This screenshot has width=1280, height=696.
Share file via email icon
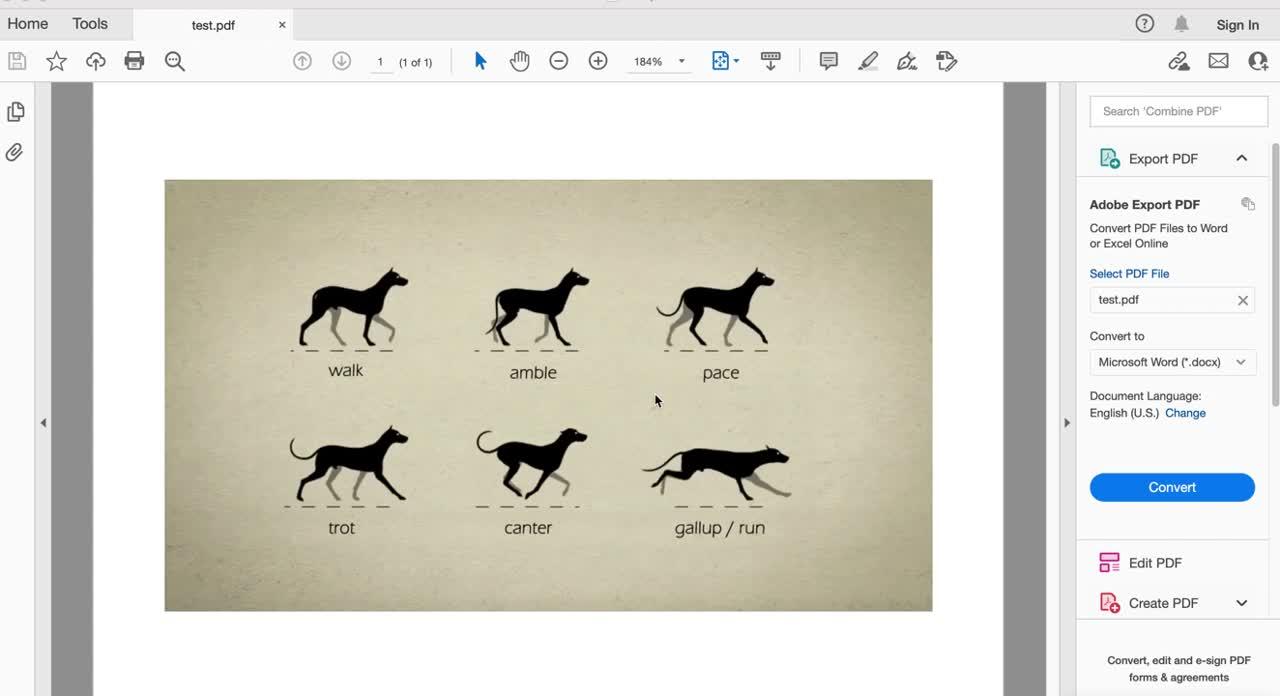(x=1218, y=61)
